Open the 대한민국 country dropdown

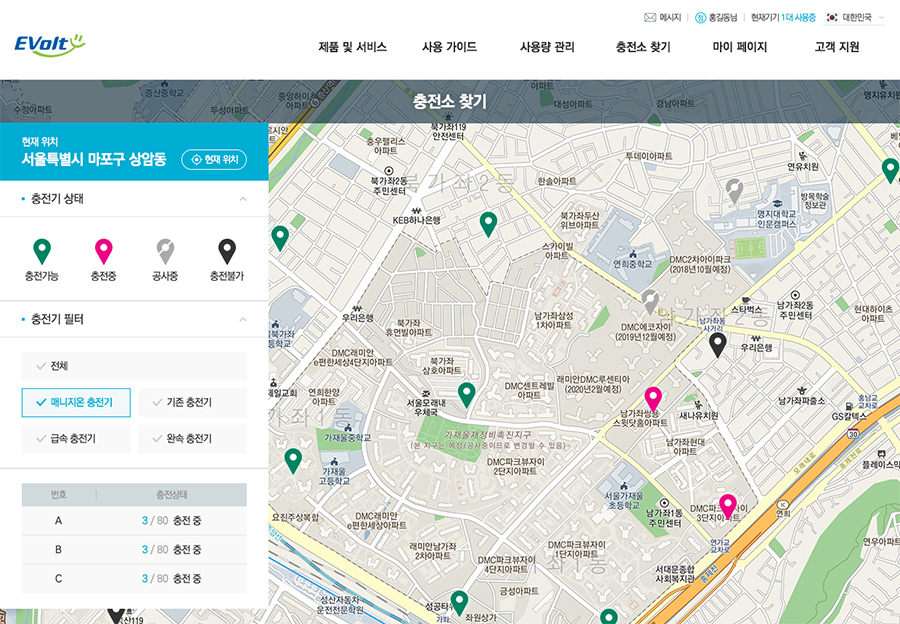[855, 18]
